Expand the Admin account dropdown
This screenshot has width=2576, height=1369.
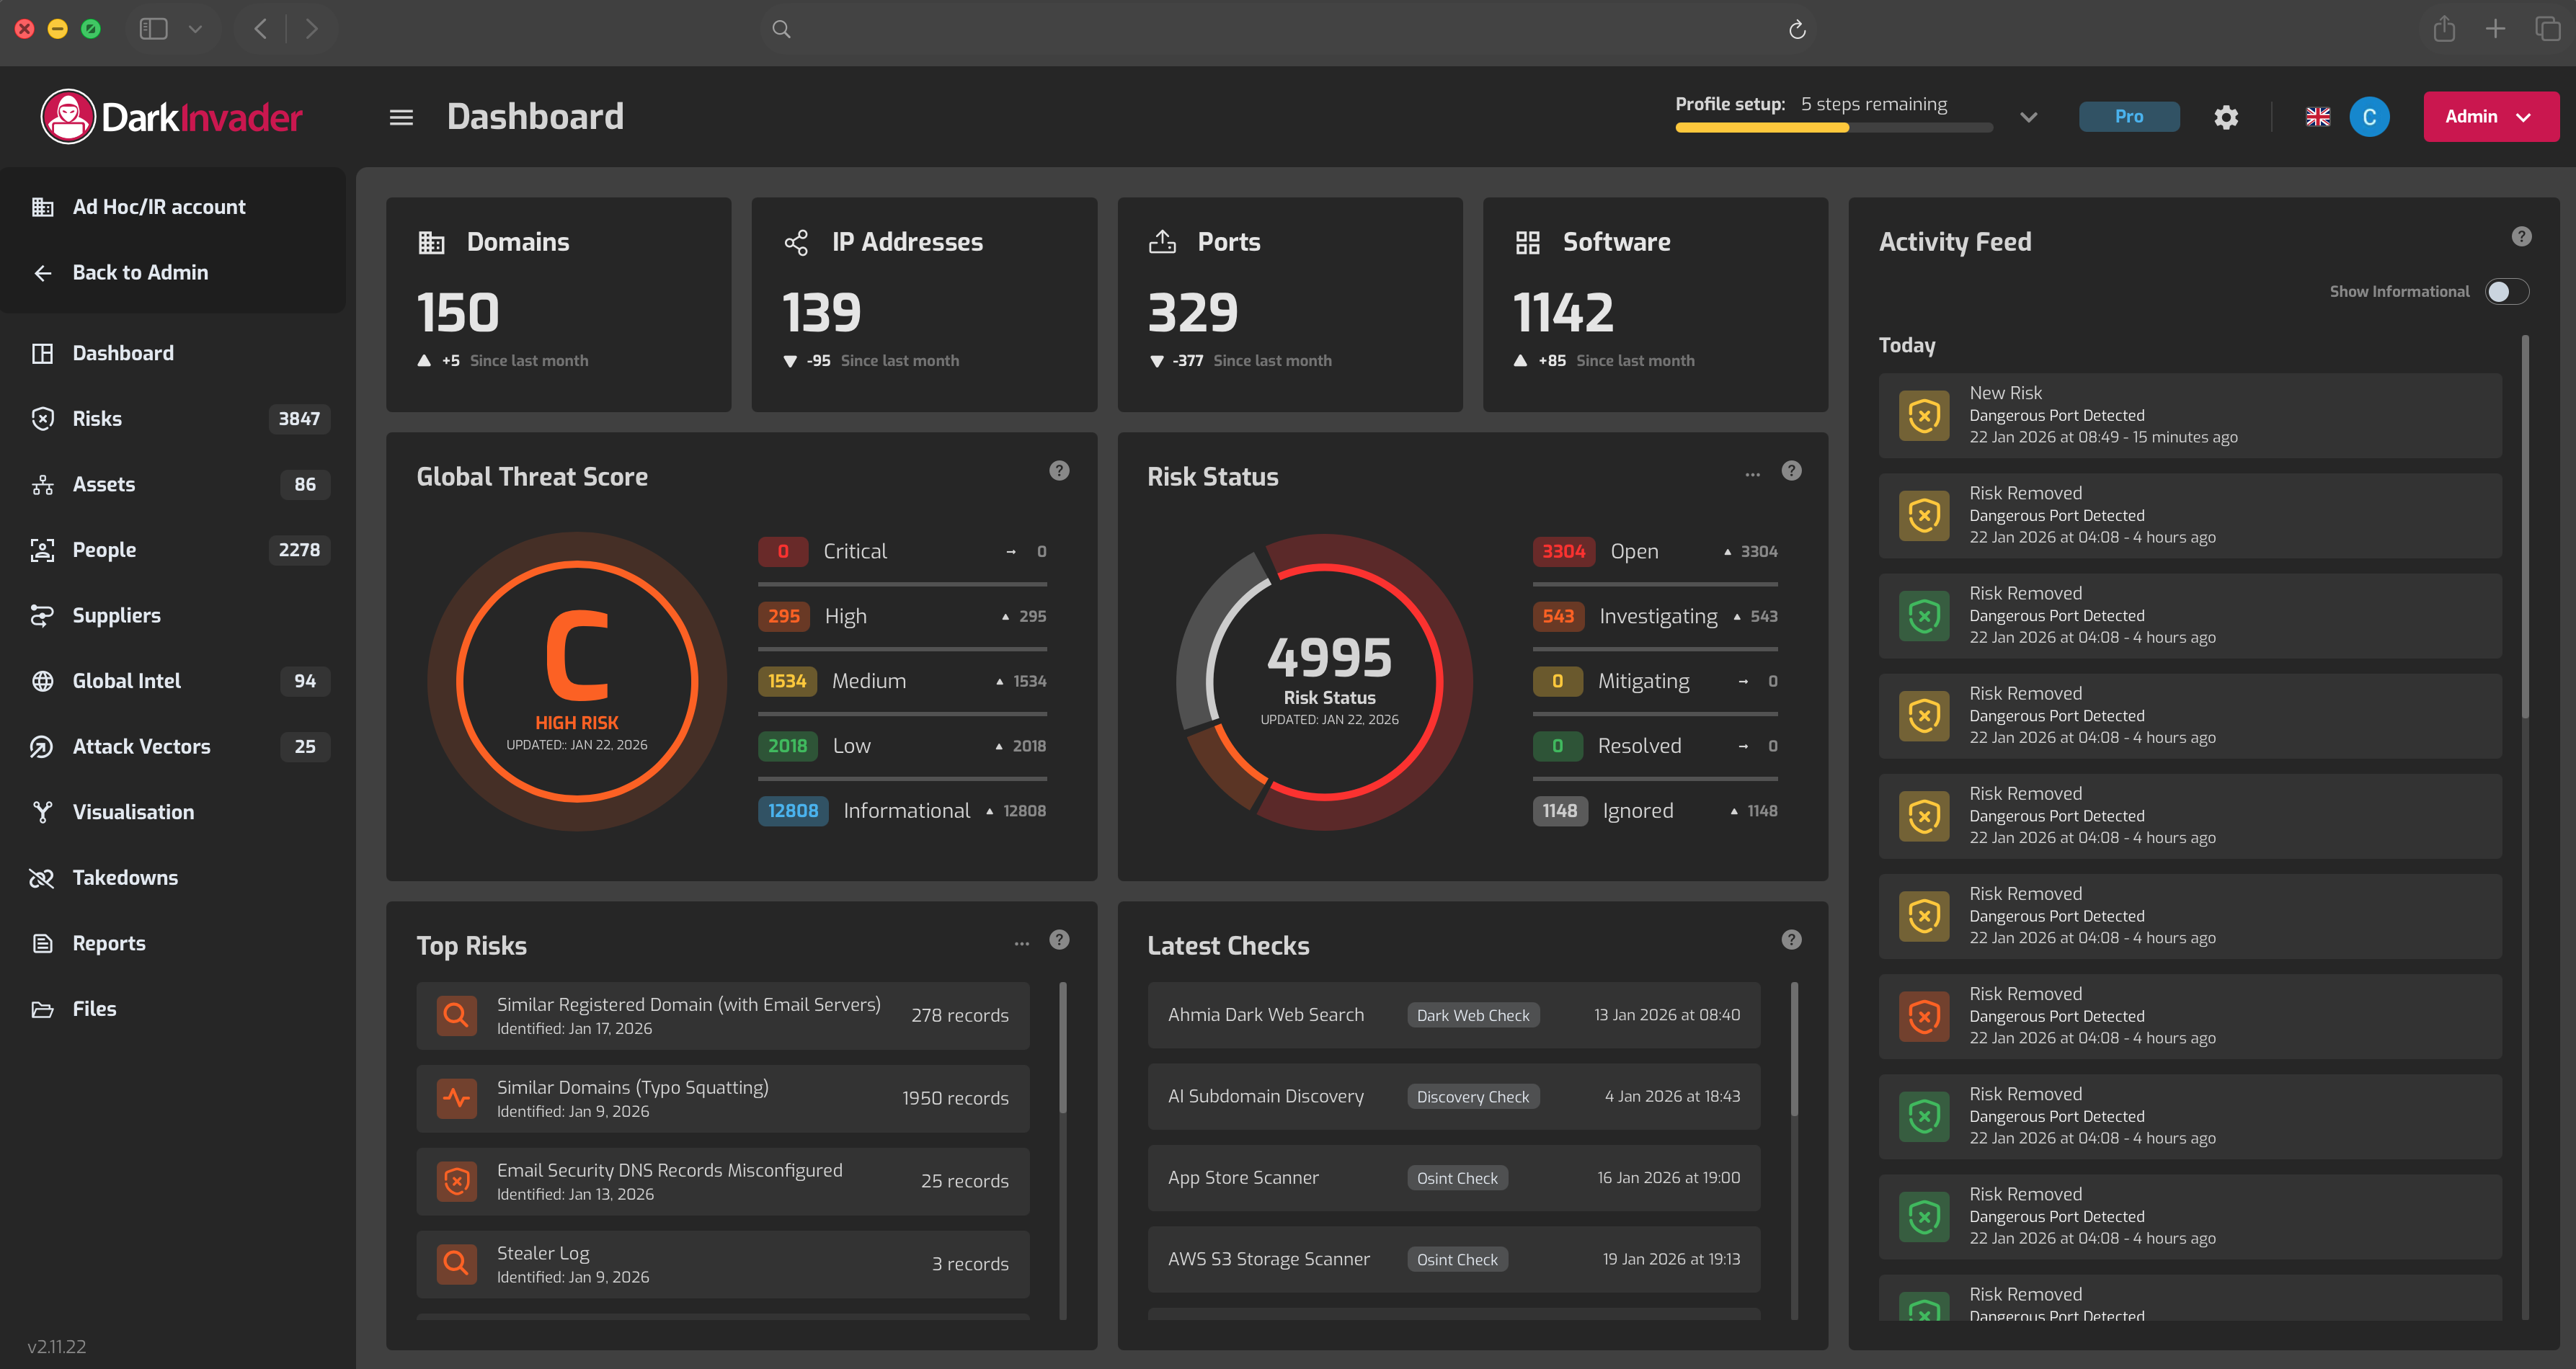[x=2490, y=116]
